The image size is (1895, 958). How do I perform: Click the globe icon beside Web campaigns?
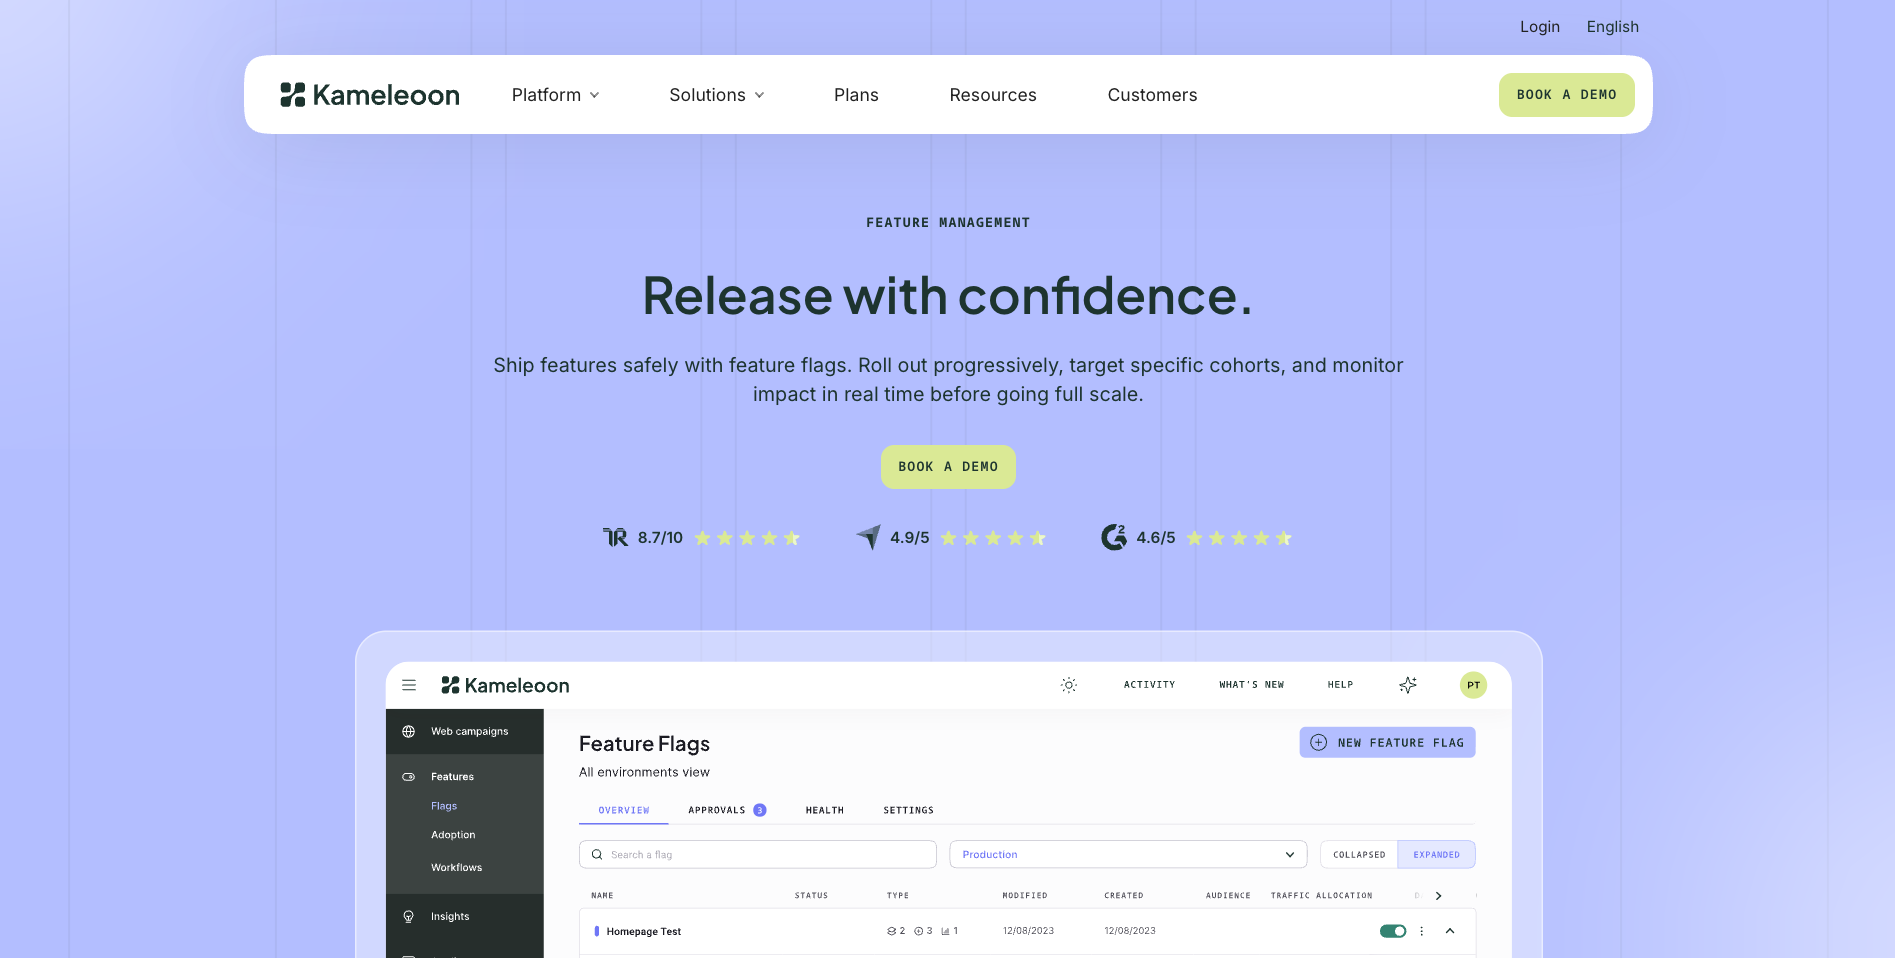point(408,731)
